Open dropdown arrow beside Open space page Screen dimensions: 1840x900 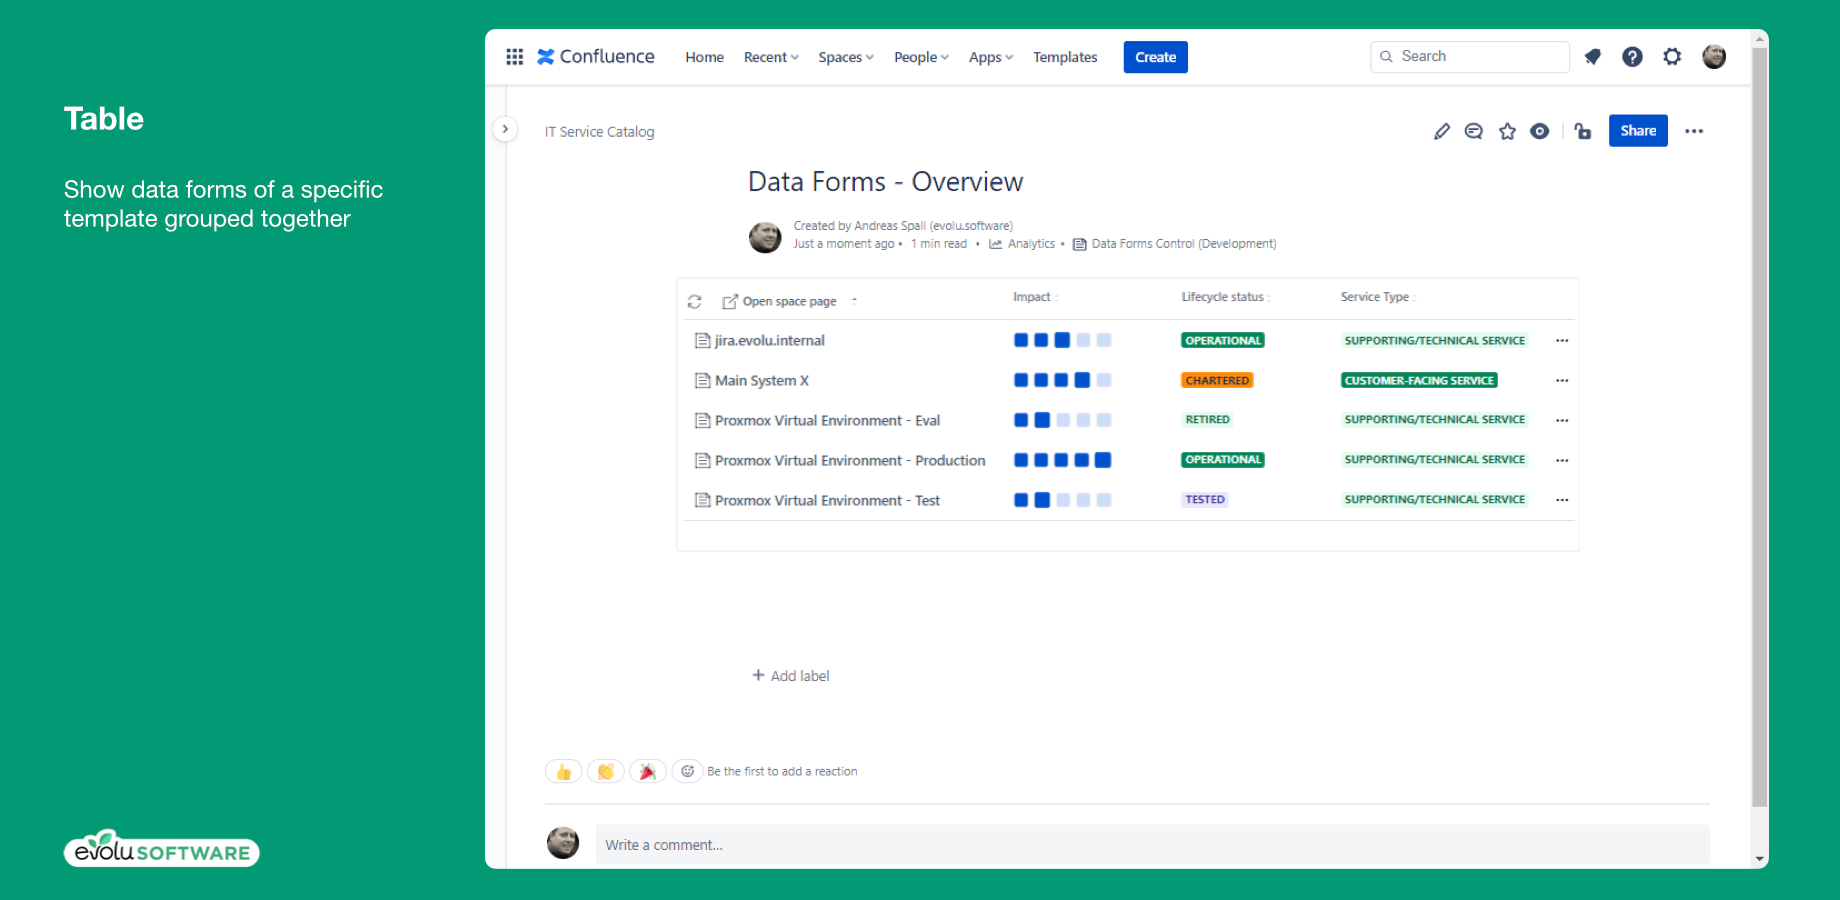[x=854, y=300]
